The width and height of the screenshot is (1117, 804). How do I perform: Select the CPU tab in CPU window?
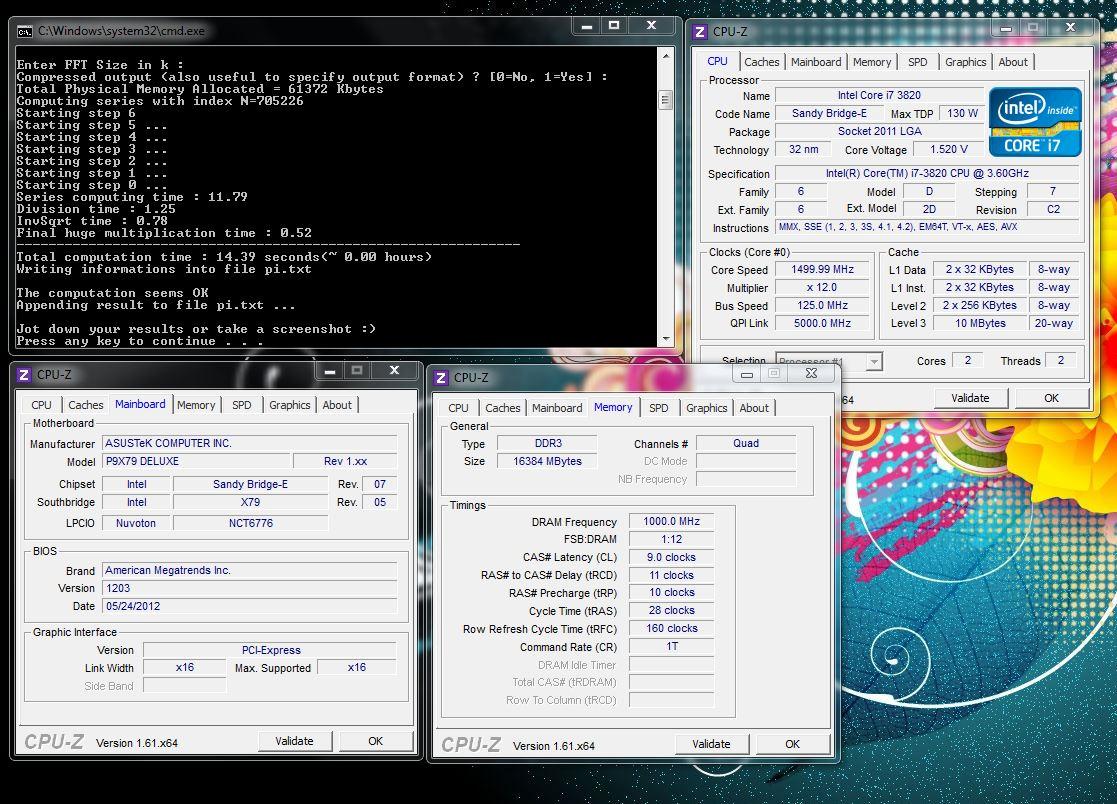coord(717,61)
